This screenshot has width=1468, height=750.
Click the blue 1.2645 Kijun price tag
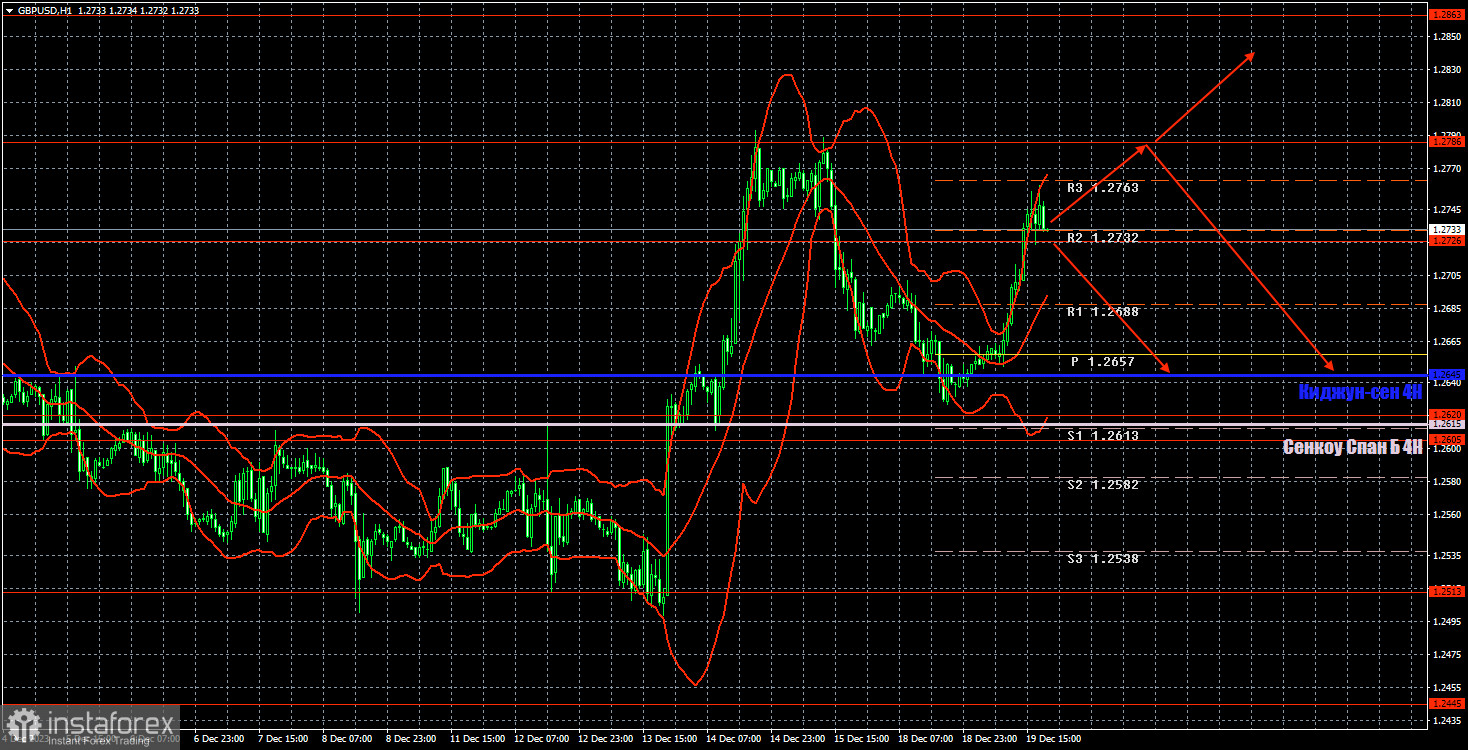pos(1447,374)
